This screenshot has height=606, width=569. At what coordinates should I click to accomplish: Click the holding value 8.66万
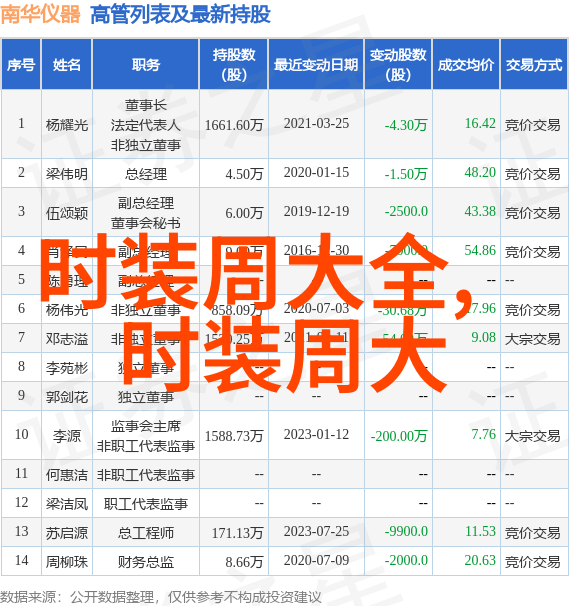[244, 562]
